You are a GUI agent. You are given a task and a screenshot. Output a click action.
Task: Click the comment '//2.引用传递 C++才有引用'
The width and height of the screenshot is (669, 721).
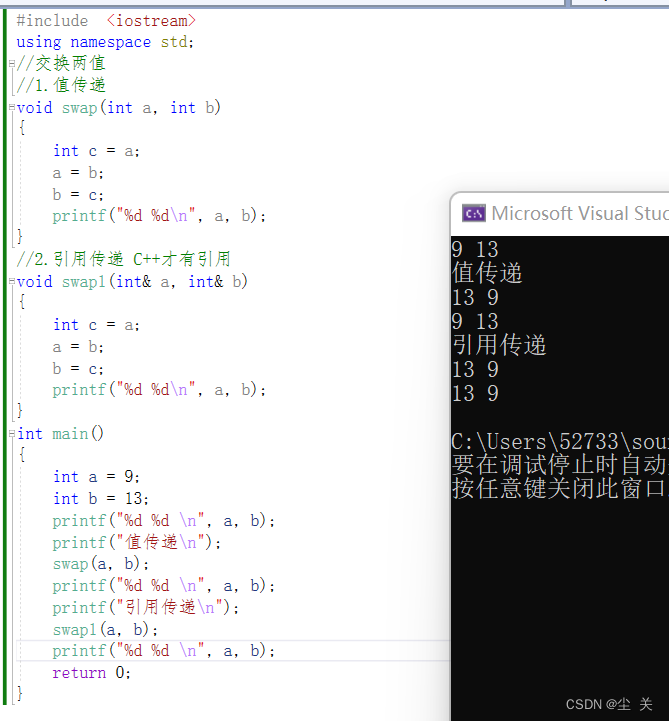click(123, 259)
